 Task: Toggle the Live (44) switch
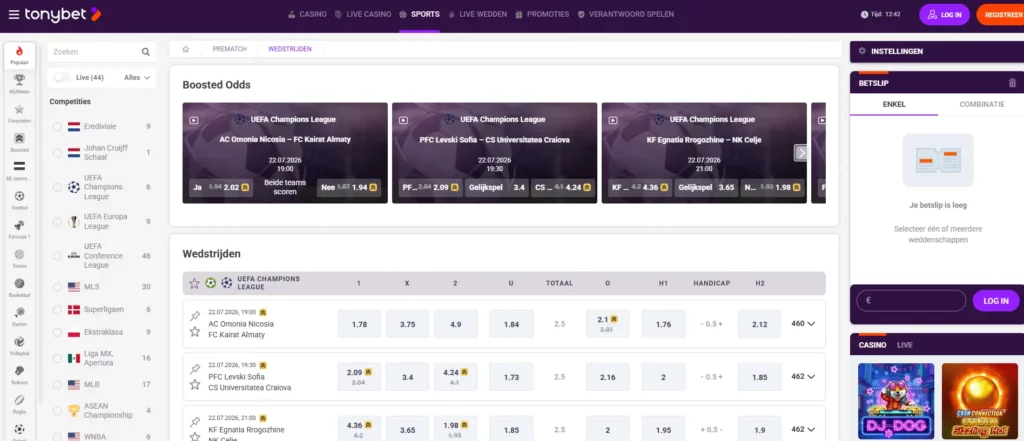click(x=62, y=77)
